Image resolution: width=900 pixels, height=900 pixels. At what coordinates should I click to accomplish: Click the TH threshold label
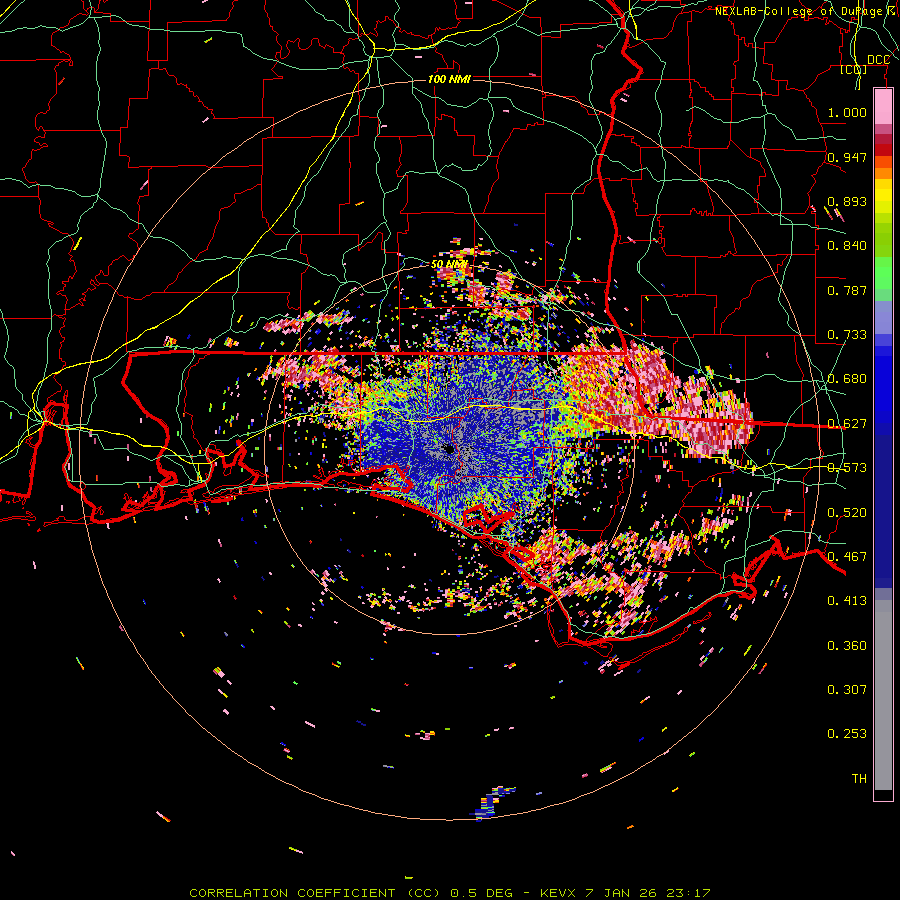[859, 779]
